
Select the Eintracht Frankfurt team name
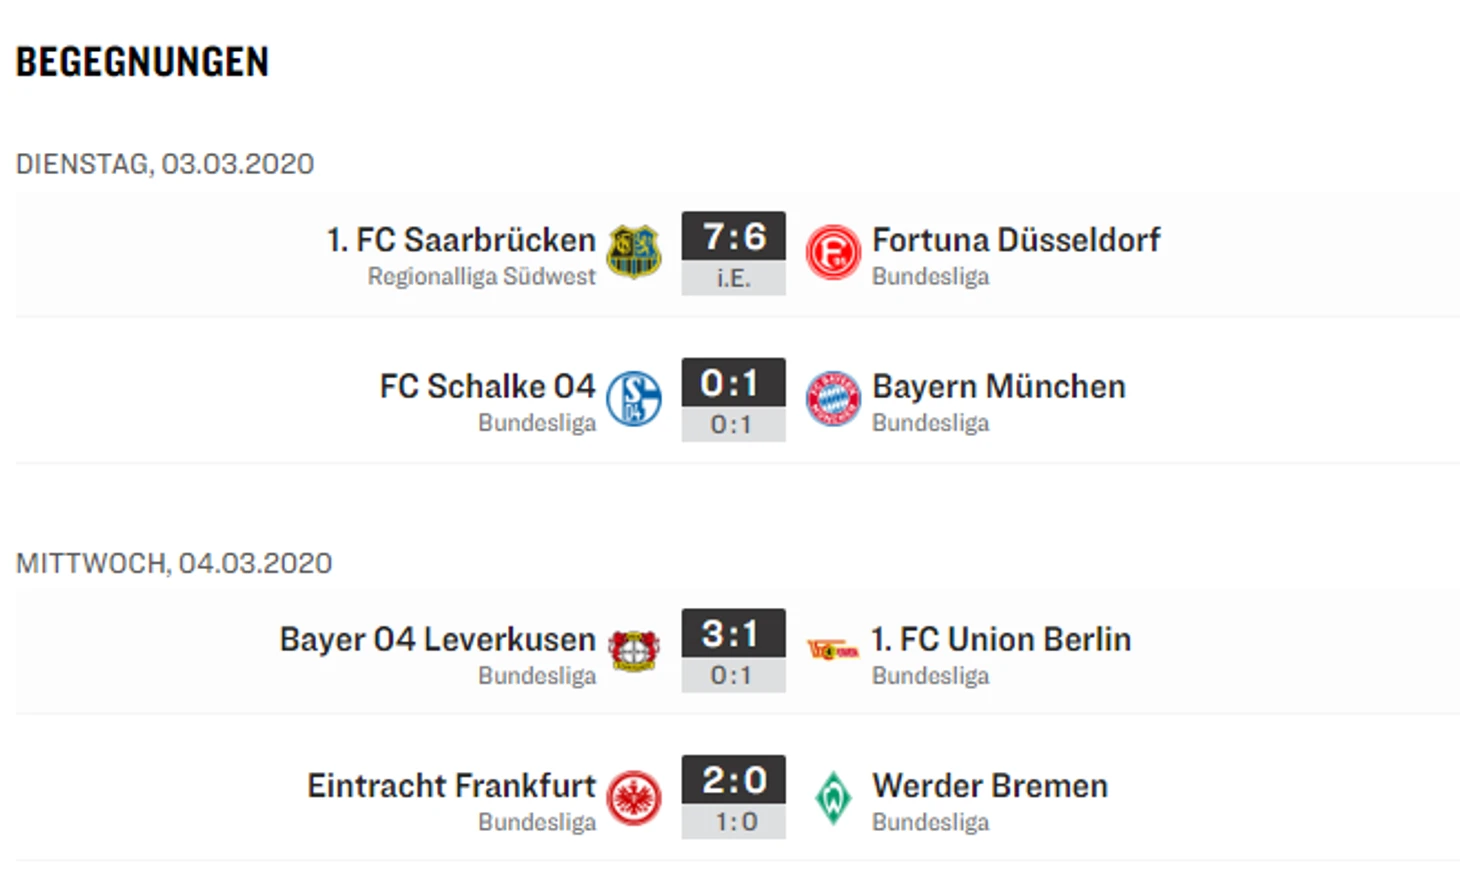(452, 785)
